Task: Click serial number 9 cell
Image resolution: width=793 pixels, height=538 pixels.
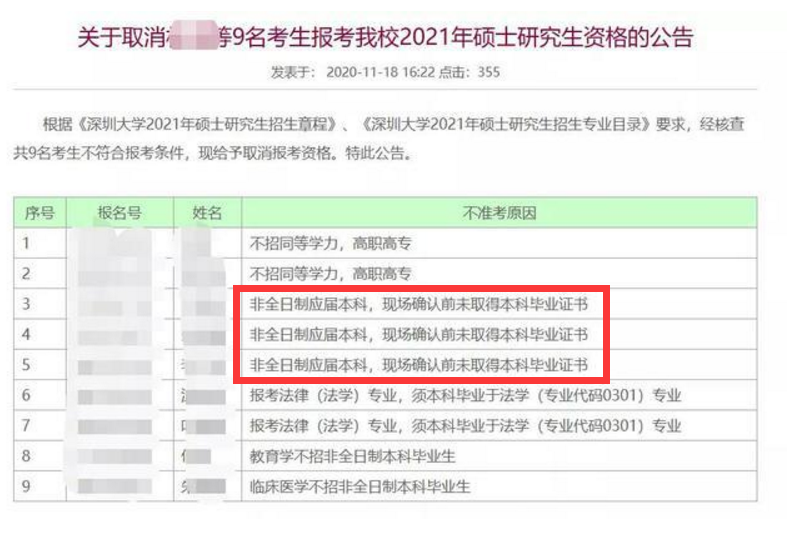Action: (40, 486)
